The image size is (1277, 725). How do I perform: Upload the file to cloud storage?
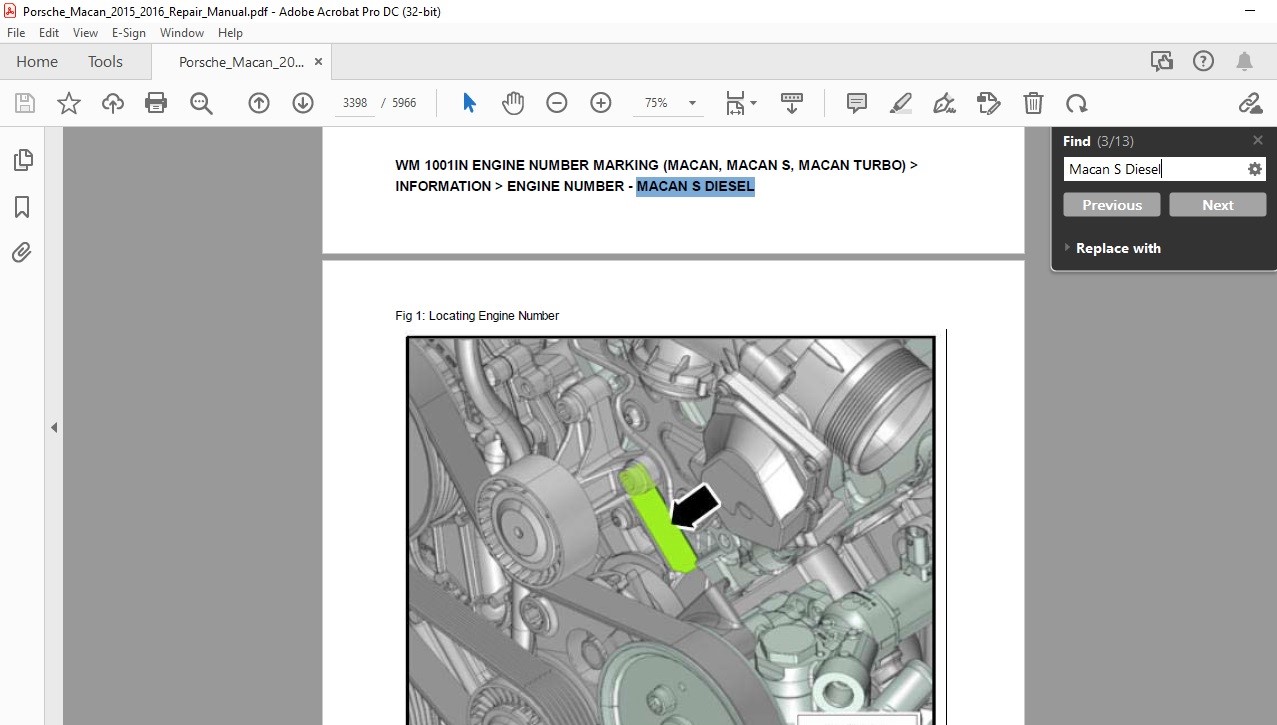pyautogui.click(x=112, y=103)
